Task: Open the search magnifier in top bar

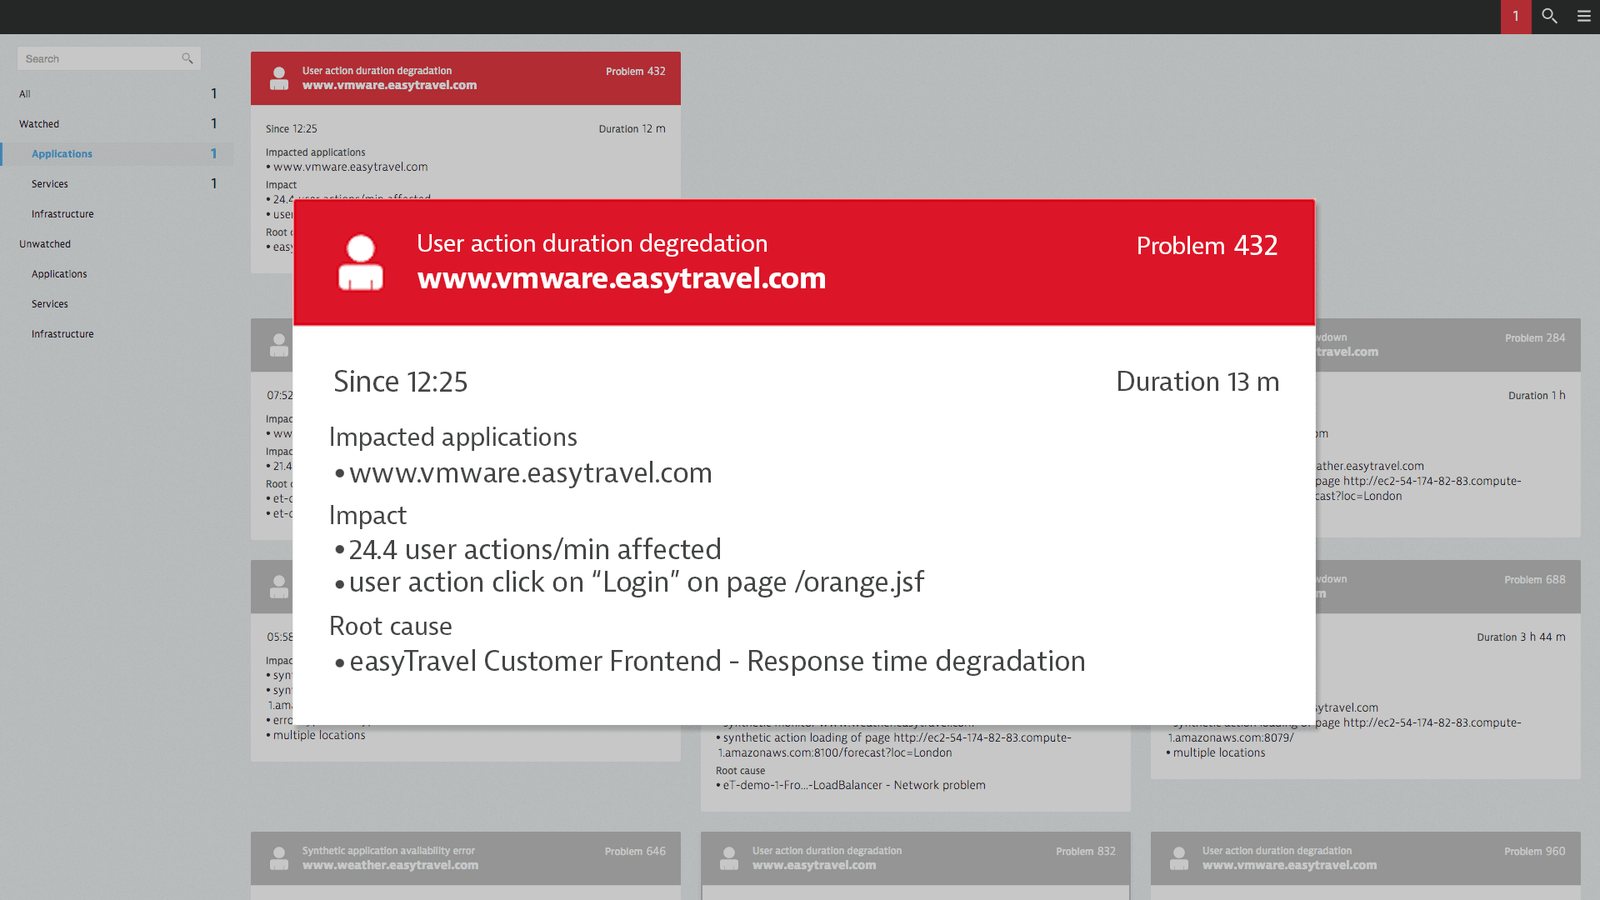Action: coord(1549,16)
